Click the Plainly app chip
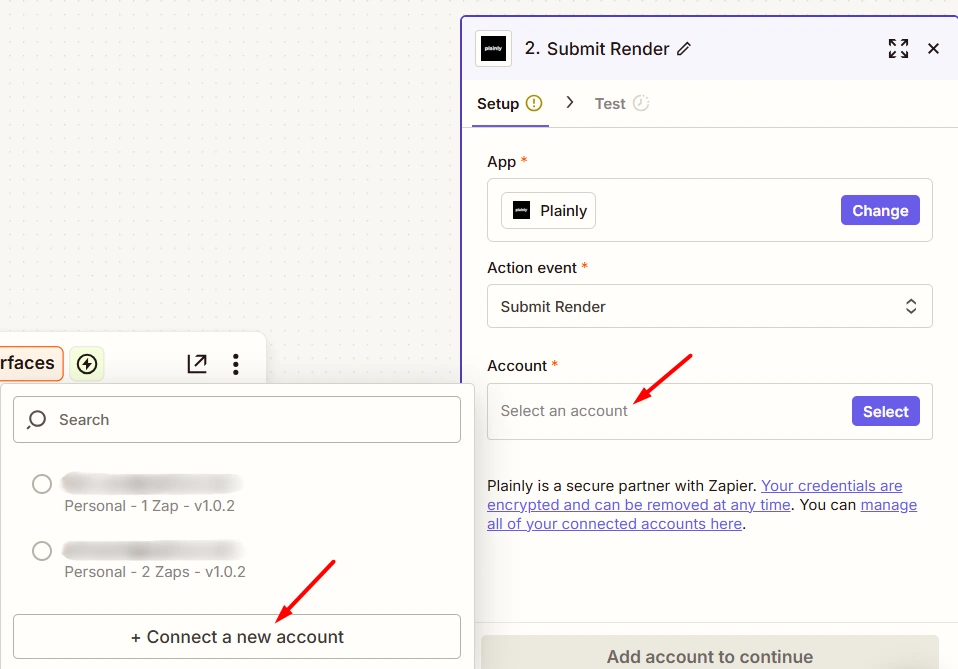This screenshot has height=669, width=958. point(548,211)
